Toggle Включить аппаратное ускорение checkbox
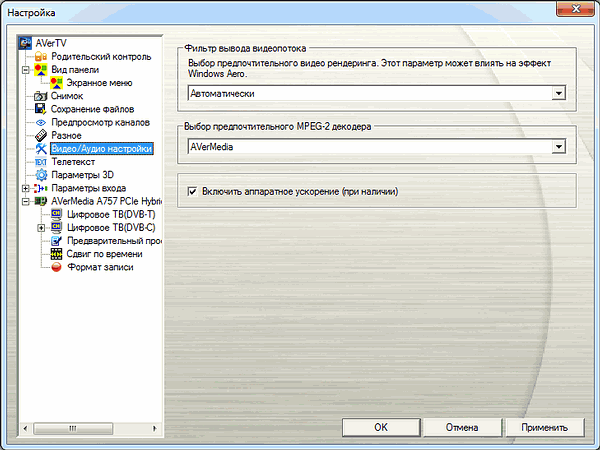This screenshot has width=600, height=450. click(x=192, y=191)
